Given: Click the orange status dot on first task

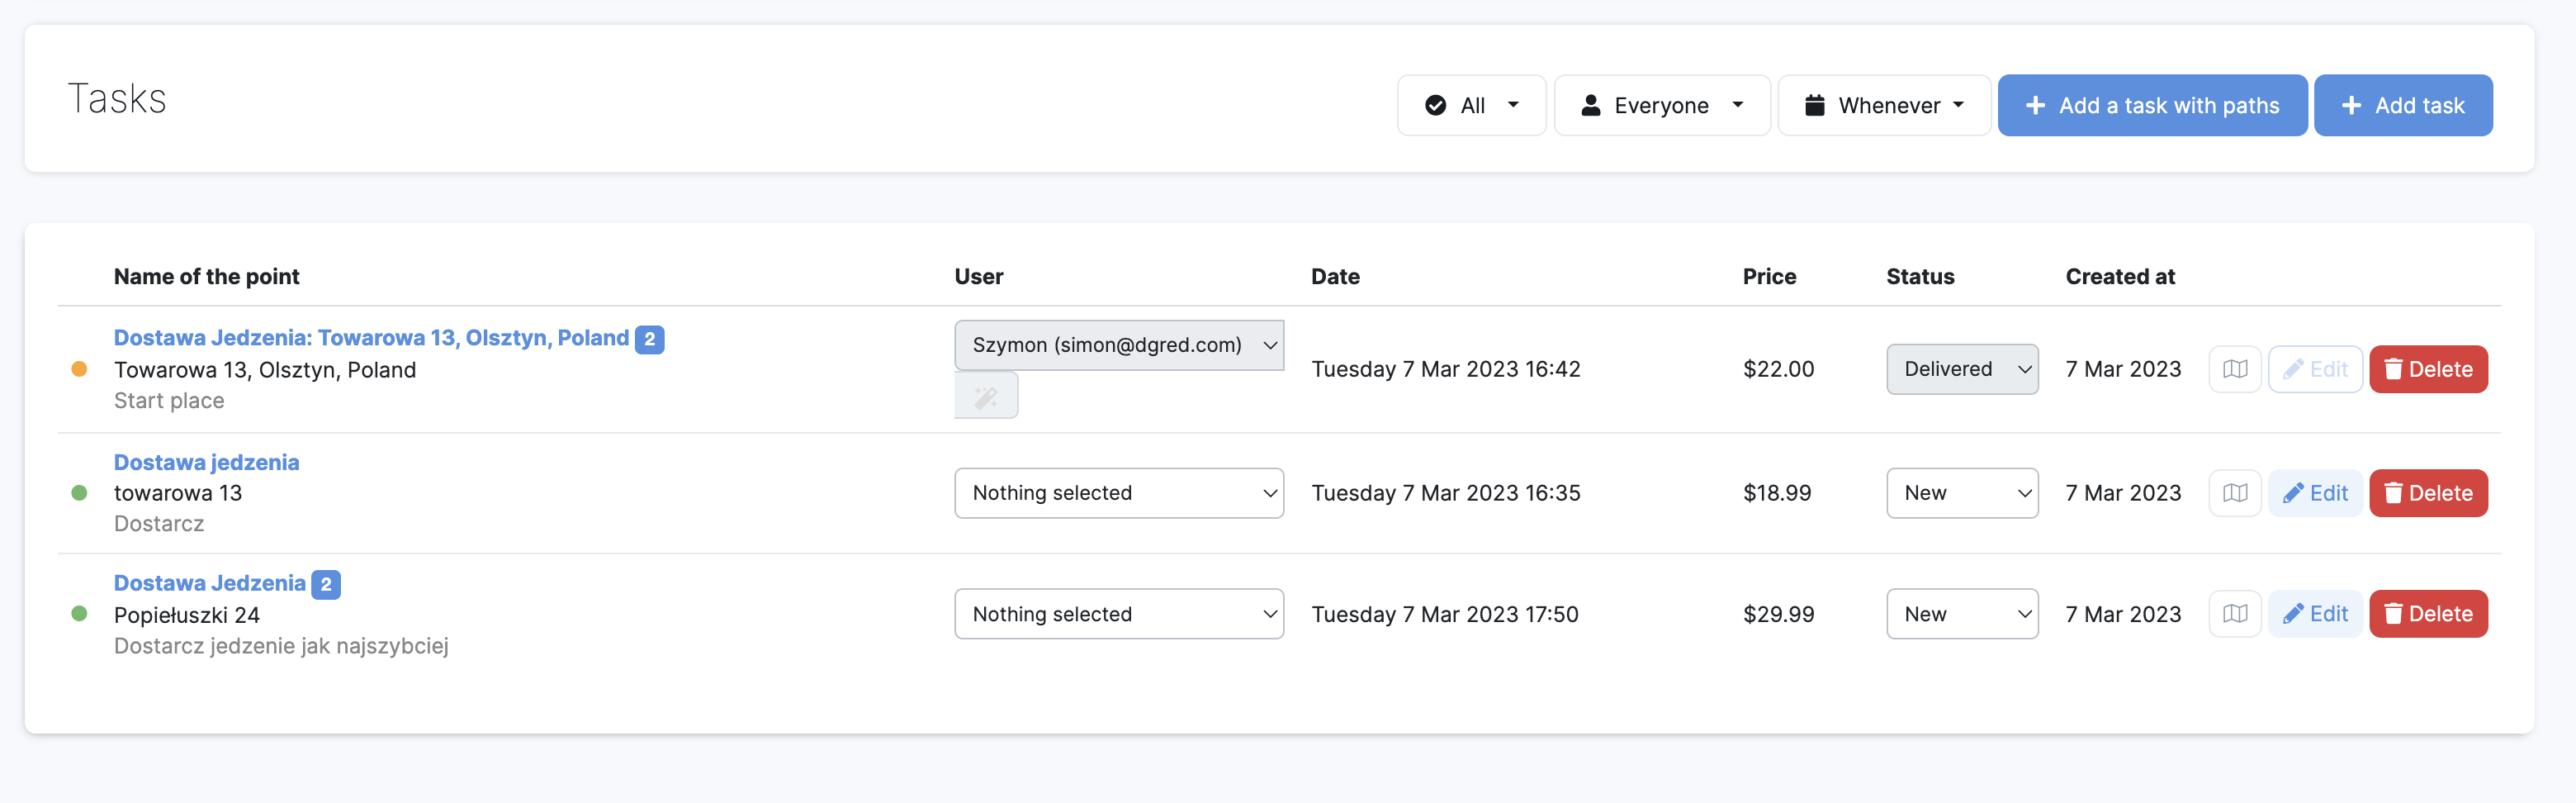Looking at the screenshot, I should (x=79, y=369).
